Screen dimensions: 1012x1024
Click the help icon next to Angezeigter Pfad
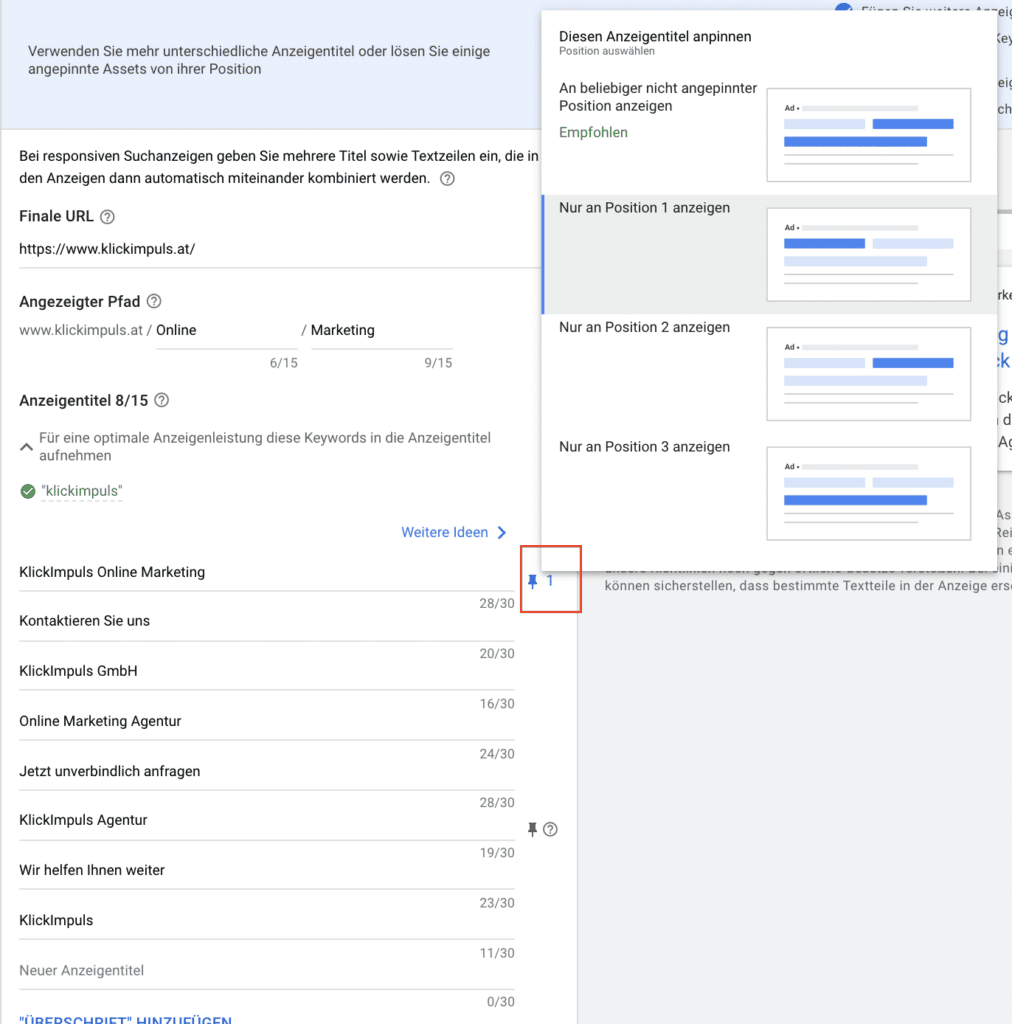(154, 301)
